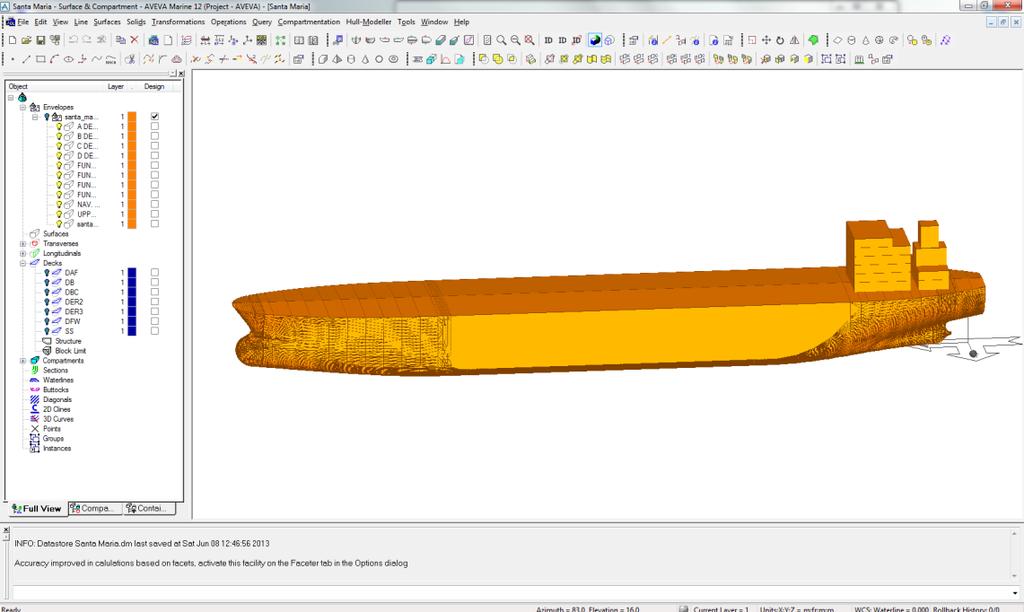Screen dimensions: 1024x612
Task: Check the Design box for A DE envelope
Action: 155,126
